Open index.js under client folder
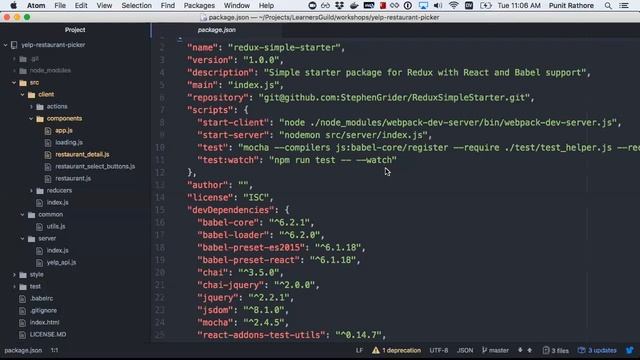 (x=58, y=202)
